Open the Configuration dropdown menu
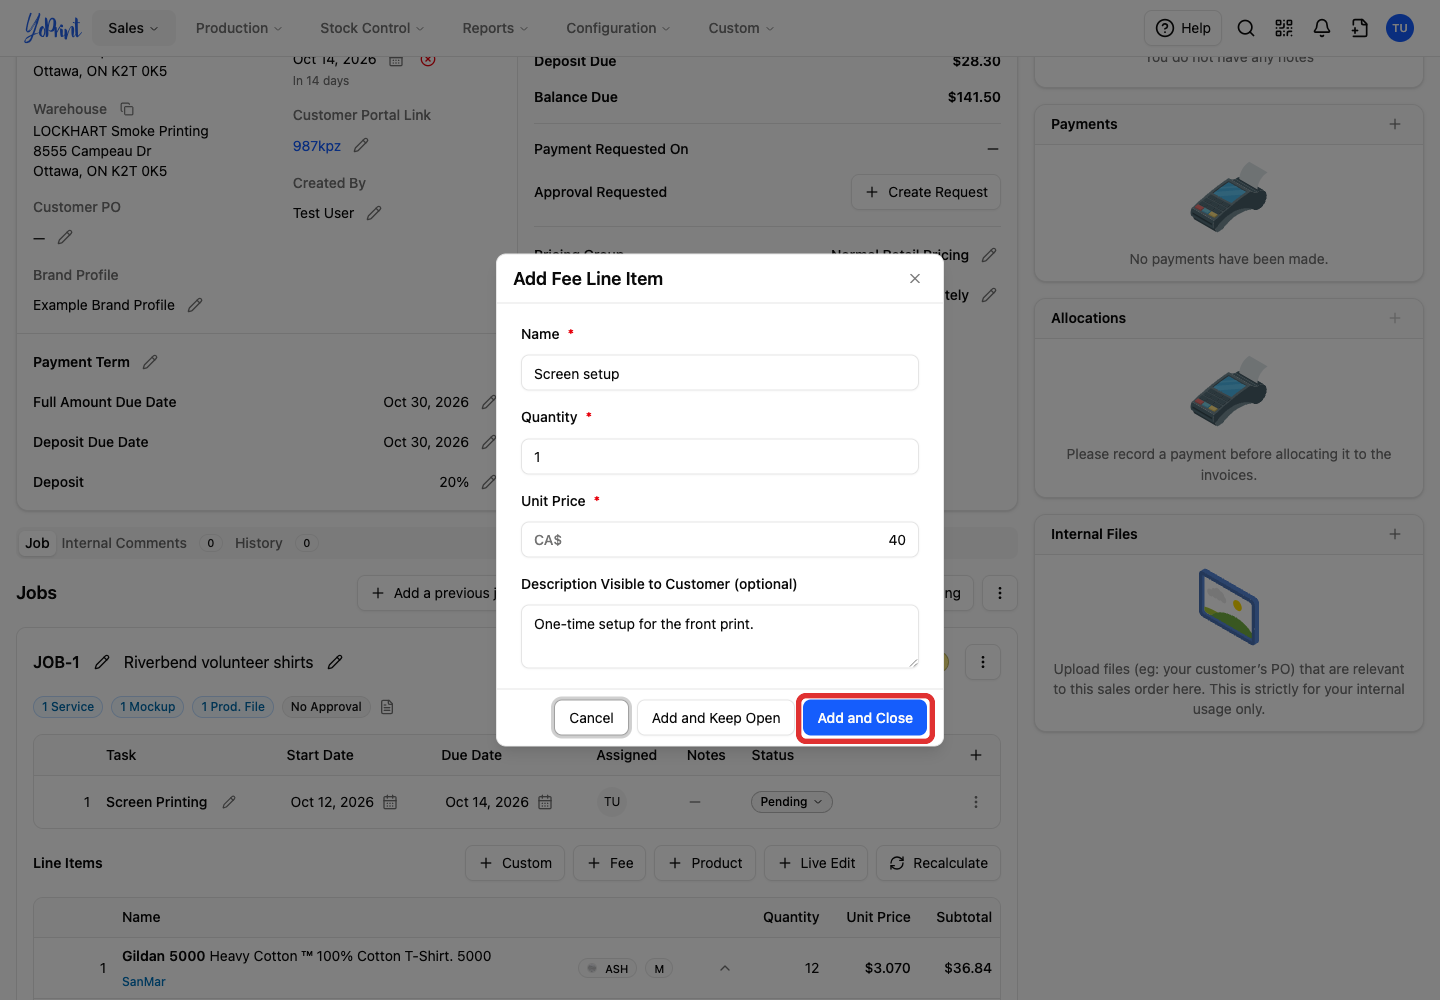 pyautogui.click(x=618, y=28)
